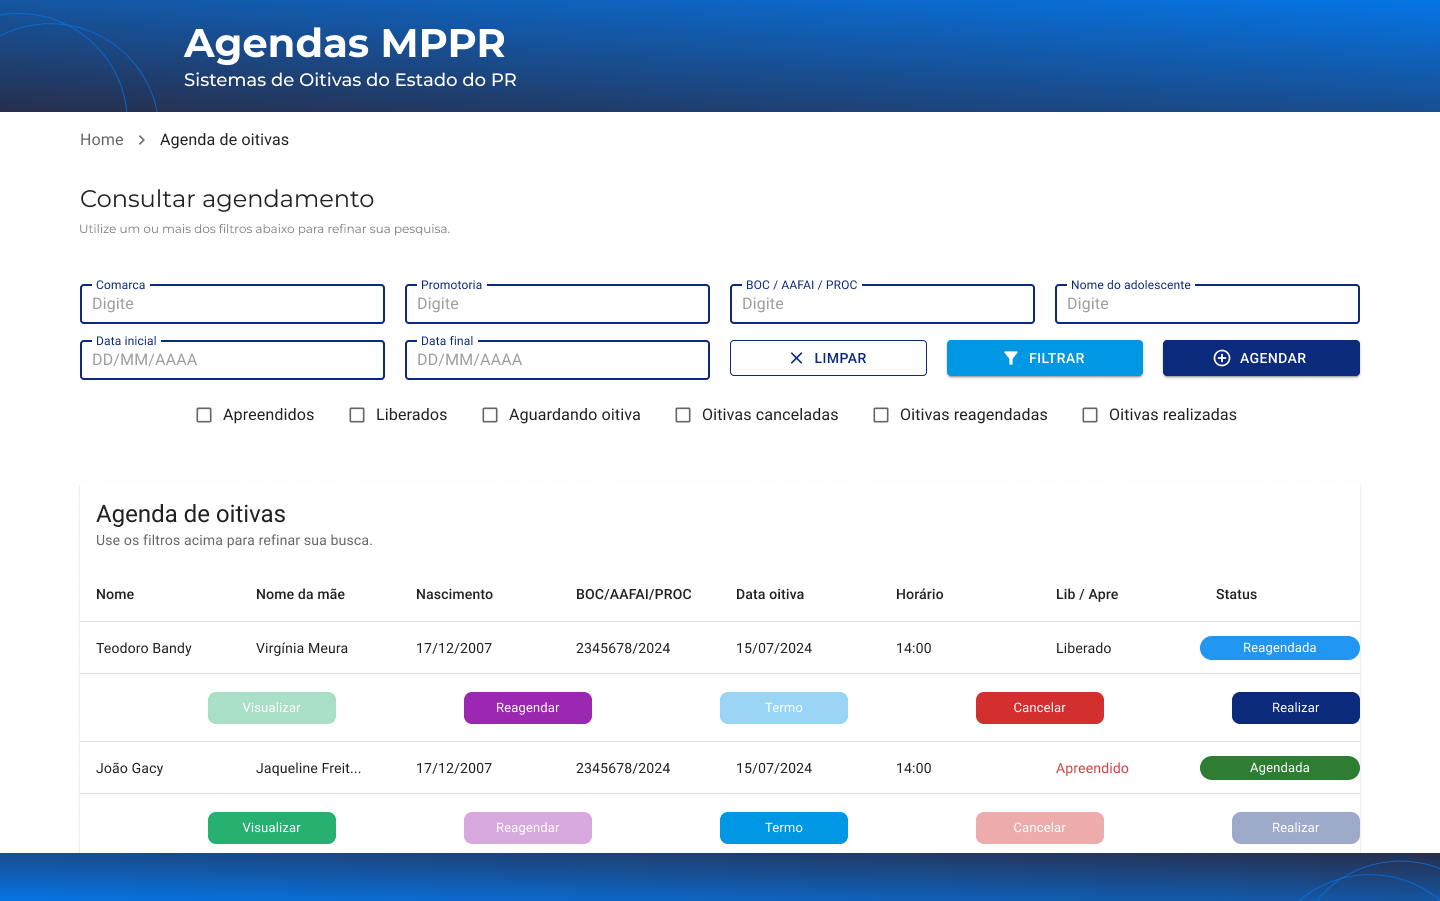1440x901 pixels.
Task: Click the Jaqueline Freit... cell
Action: (309, 768)
